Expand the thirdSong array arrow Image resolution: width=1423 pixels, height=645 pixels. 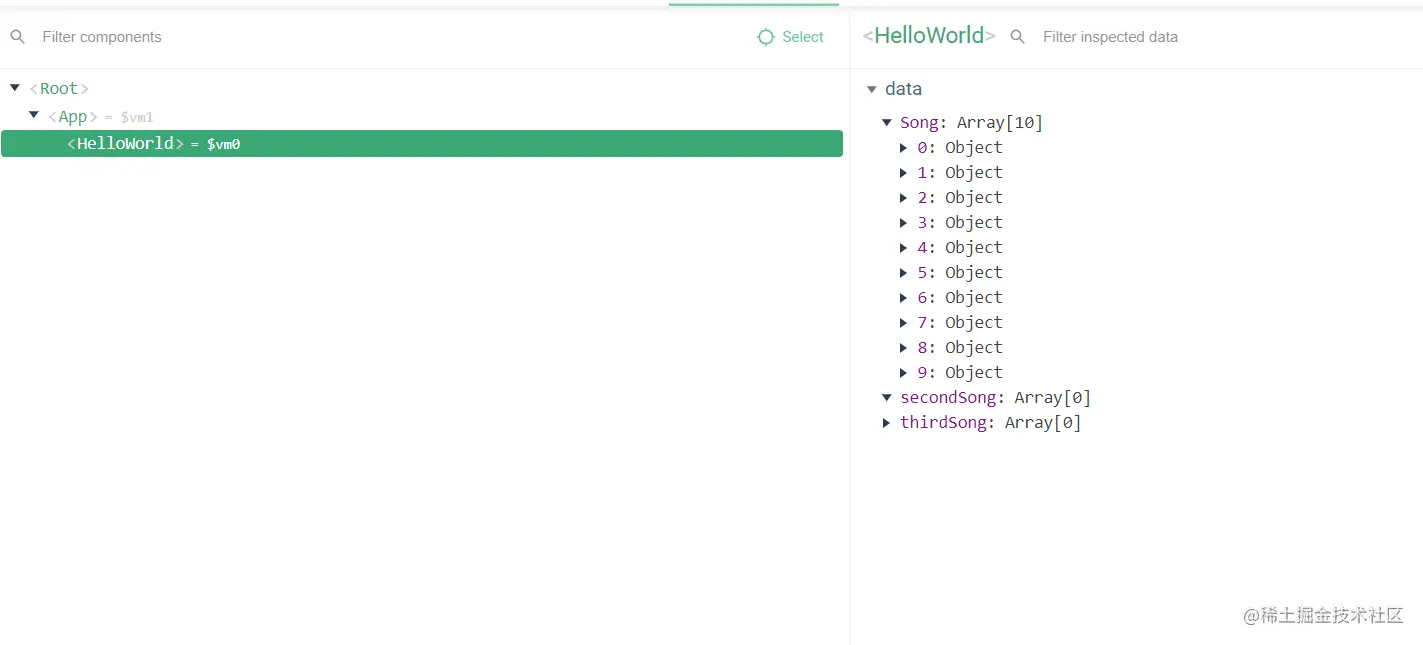pyautogui.click(x=886, y=423)
